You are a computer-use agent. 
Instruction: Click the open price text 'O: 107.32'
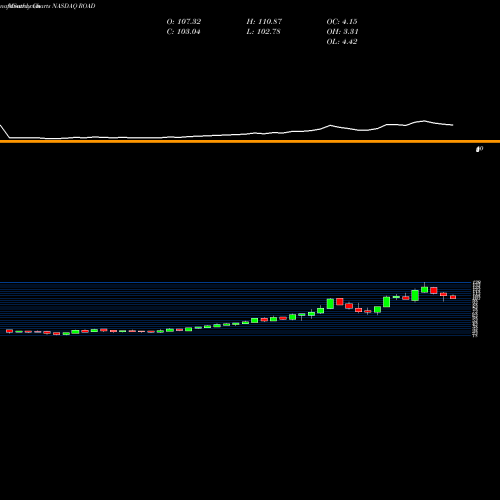(x=184, y=22)
